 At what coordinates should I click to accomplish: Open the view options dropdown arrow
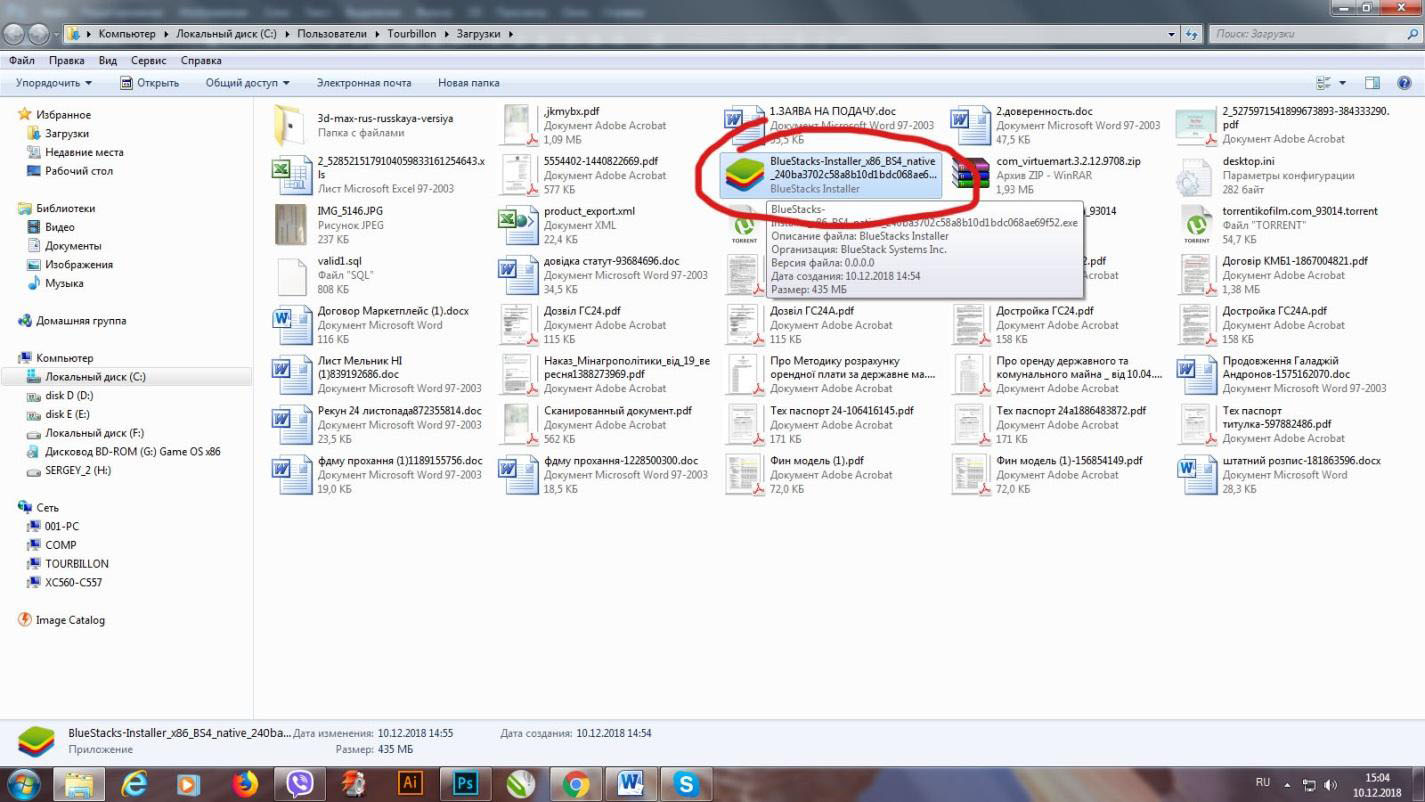pyautogui.click(x=1342, y=83)
